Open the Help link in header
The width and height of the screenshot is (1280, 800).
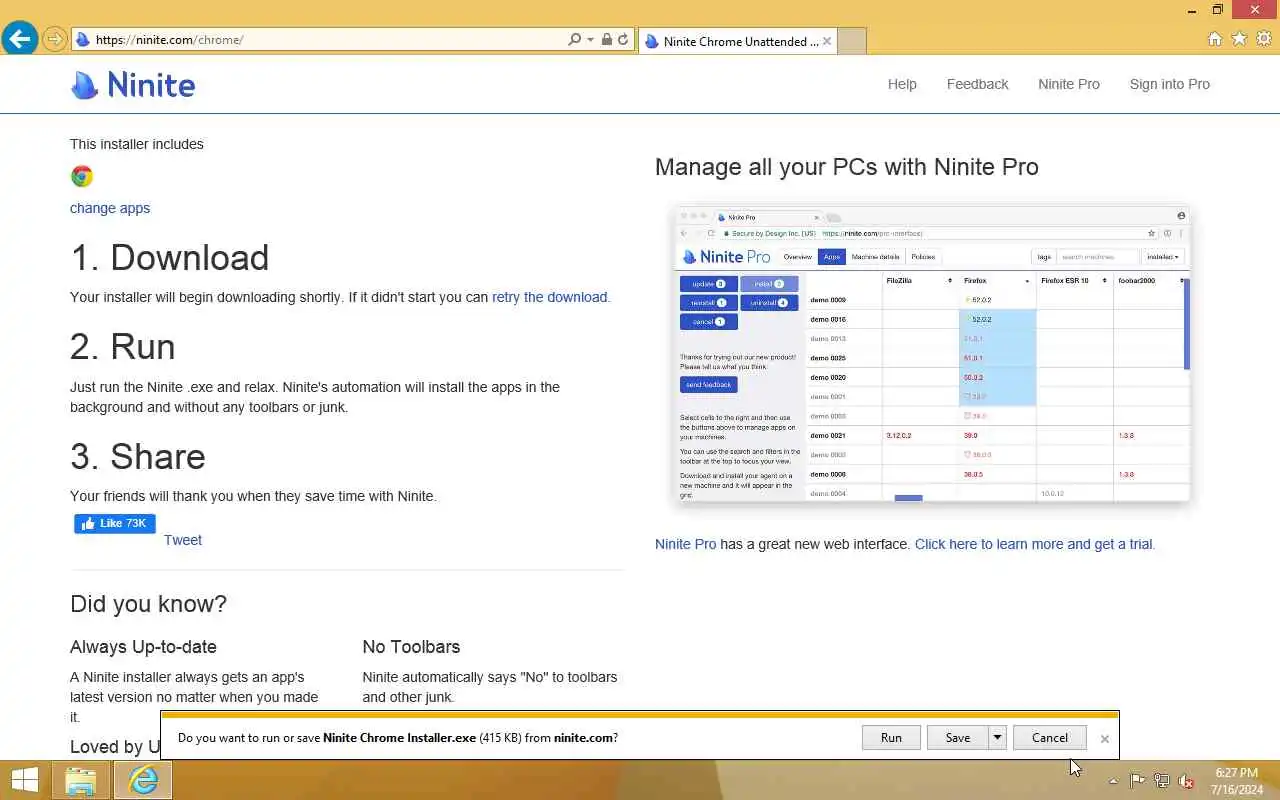click(902, 84)
